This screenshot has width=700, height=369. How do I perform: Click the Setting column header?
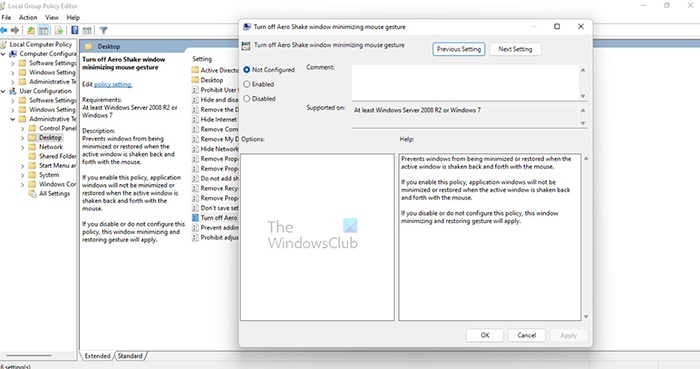coord(202,59)
